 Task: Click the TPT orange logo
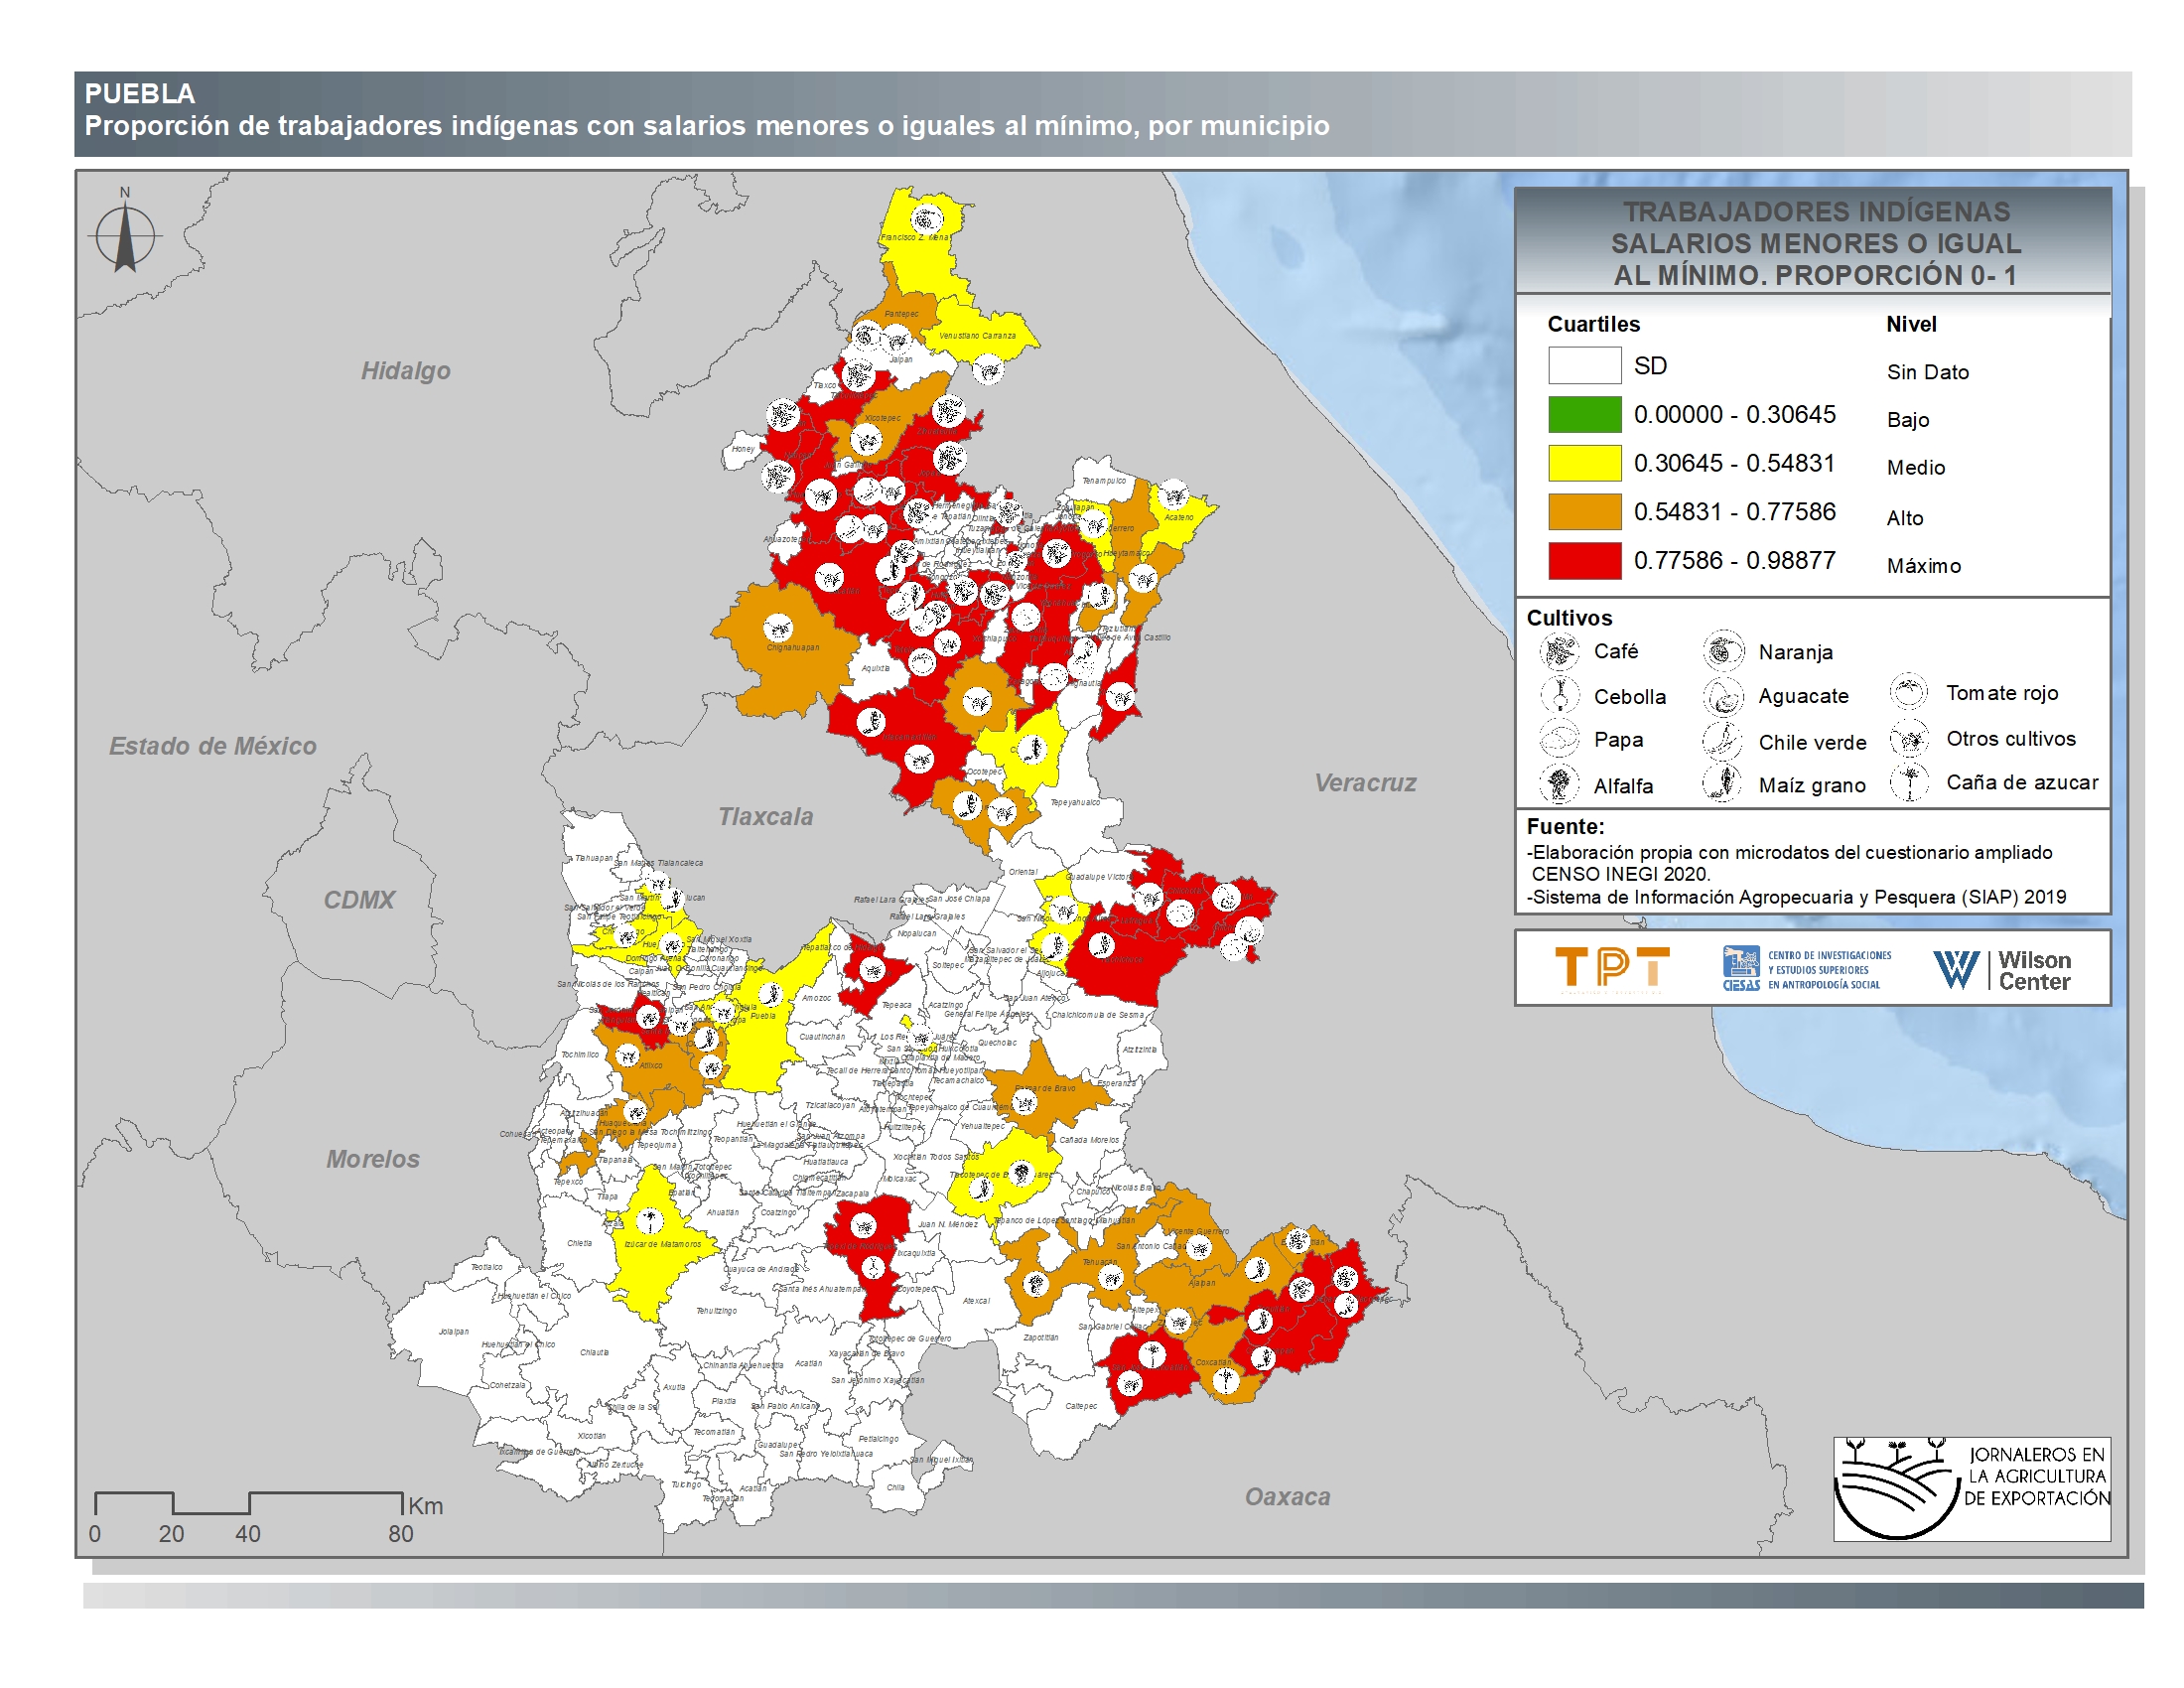pyautogui.click(x=1612, y=968)
